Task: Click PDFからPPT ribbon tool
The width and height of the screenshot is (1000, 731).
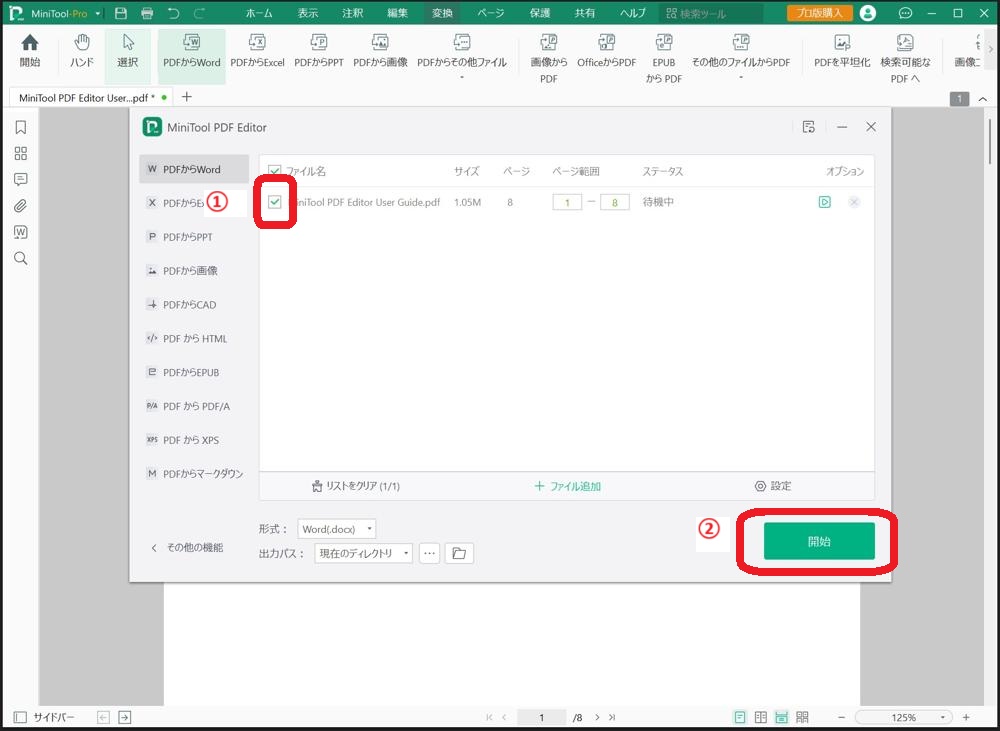Action: [x=319, y=52]
